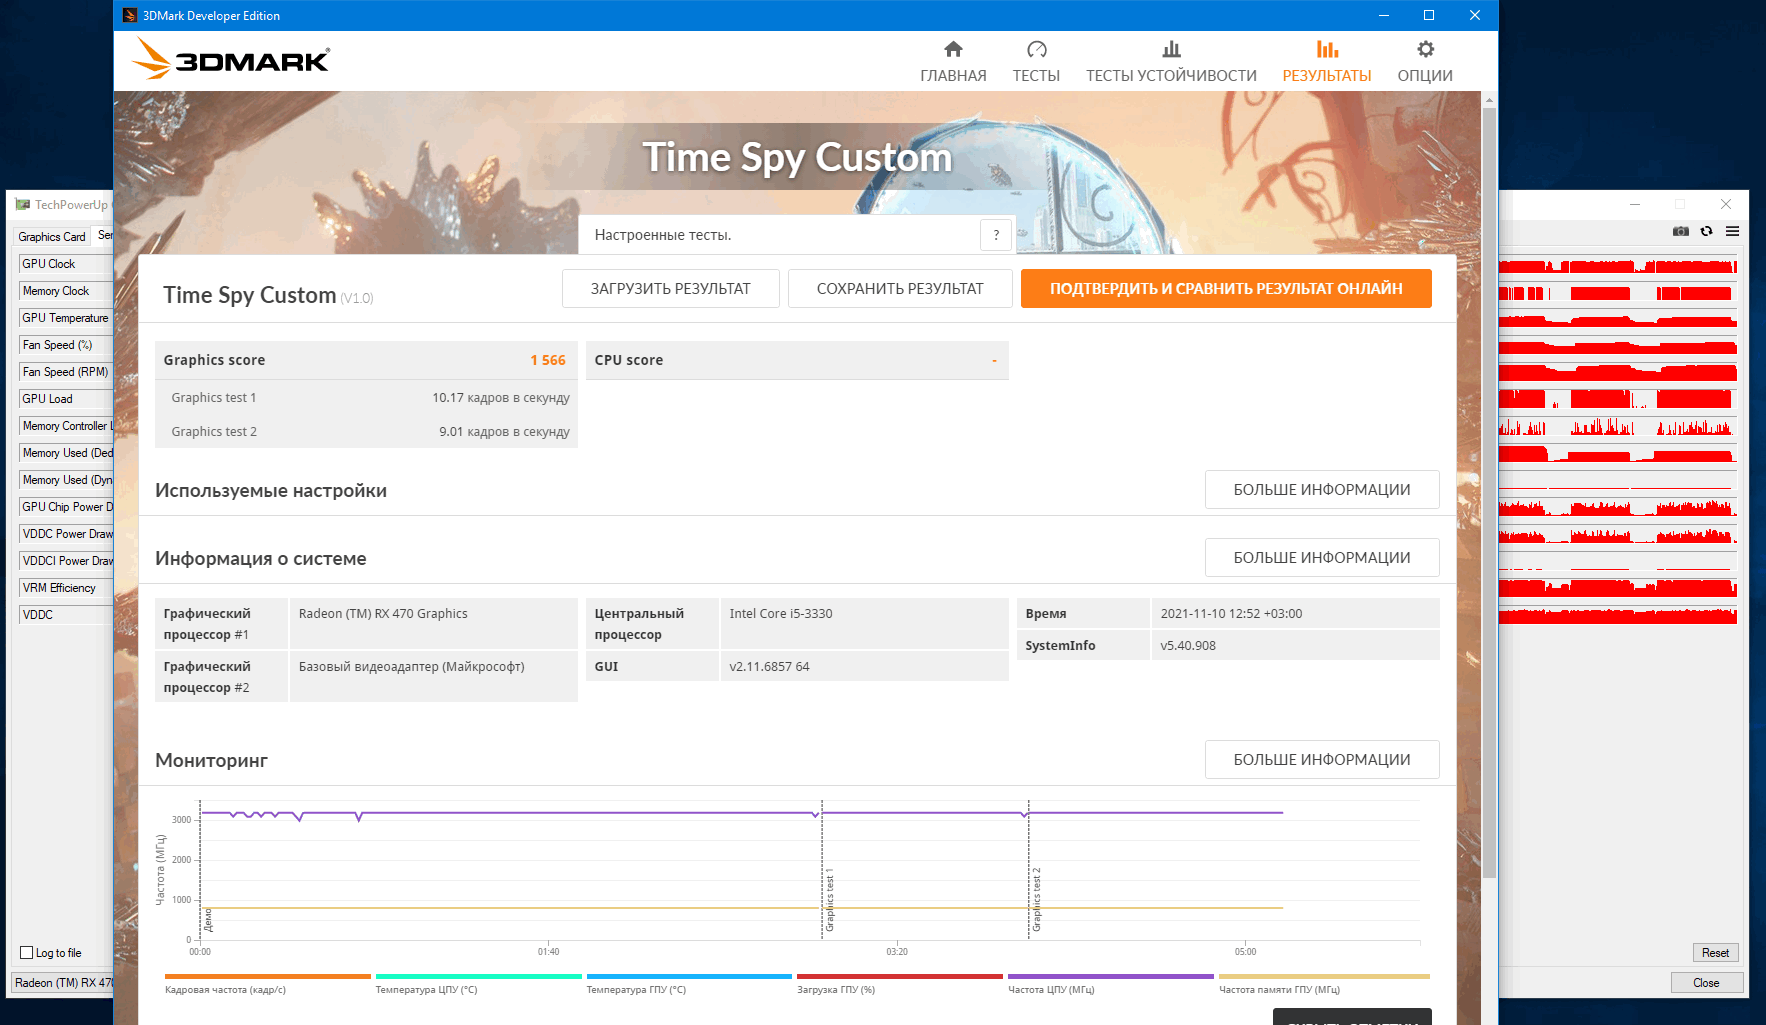Viewport: 1766px width, 1025px height.
Task: Click the 3DMark logo
Action: [231, 59]
